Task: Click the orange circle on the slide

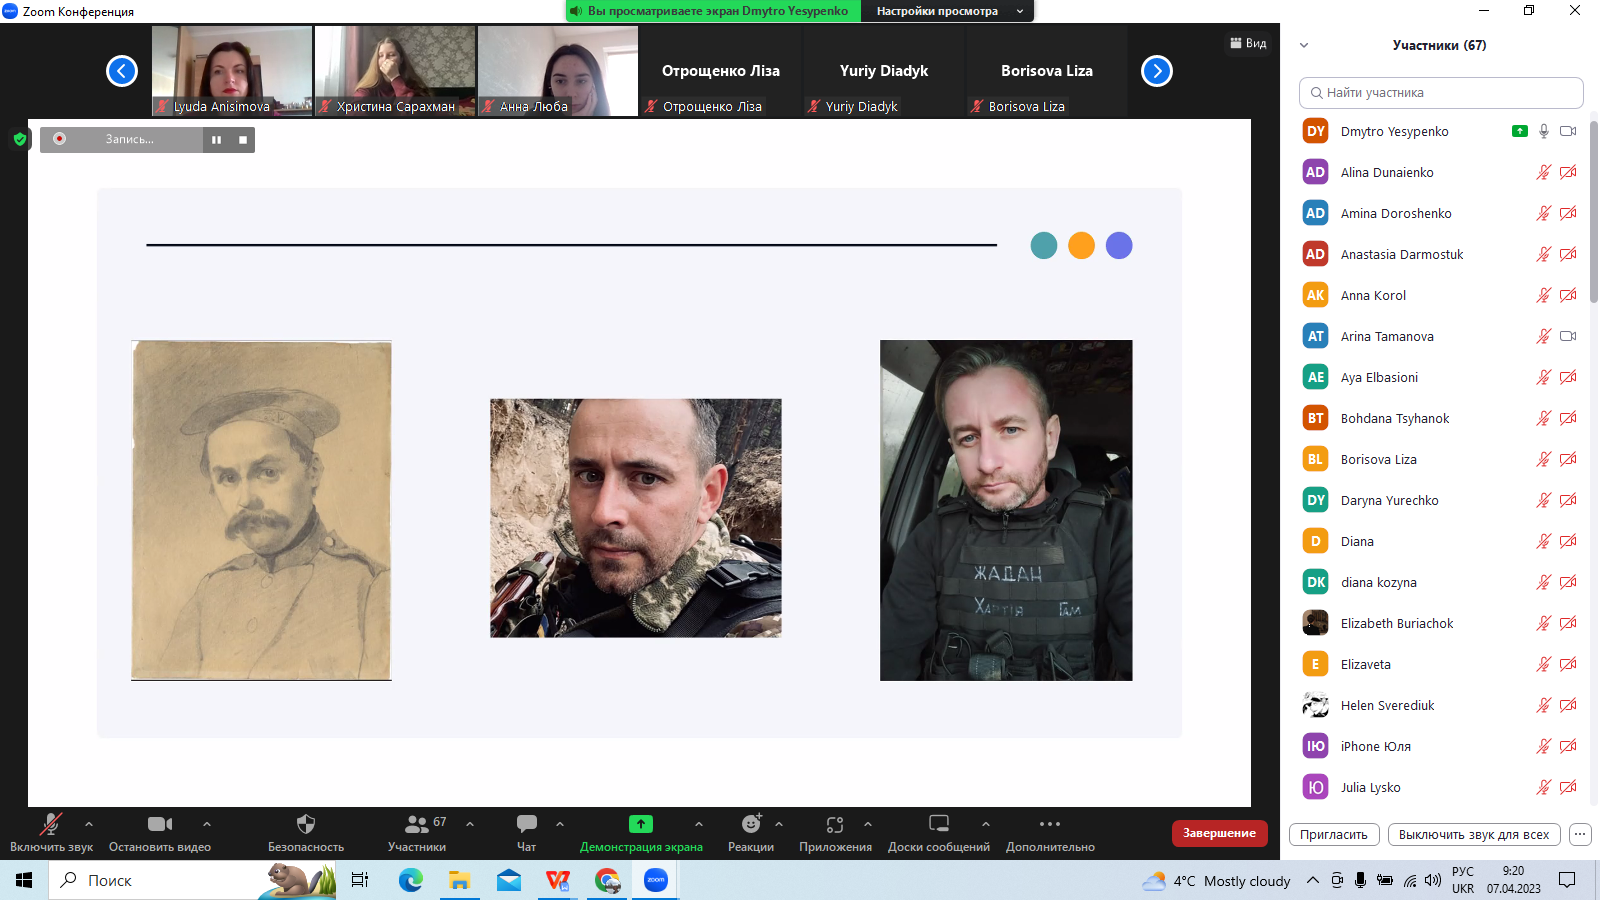Action: (x=1081, y=246)
